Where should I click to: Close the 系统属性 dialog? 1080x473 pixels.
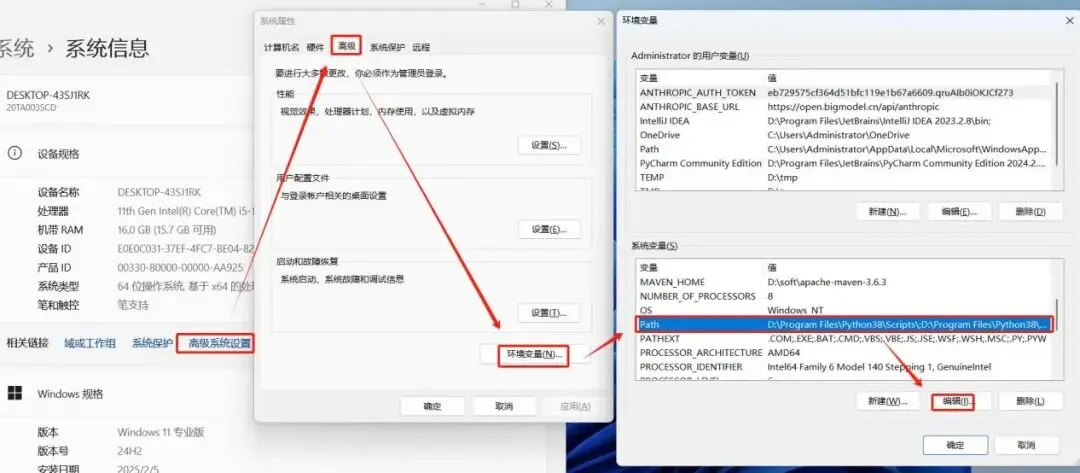pyautogui.click(x=601, y=21)
